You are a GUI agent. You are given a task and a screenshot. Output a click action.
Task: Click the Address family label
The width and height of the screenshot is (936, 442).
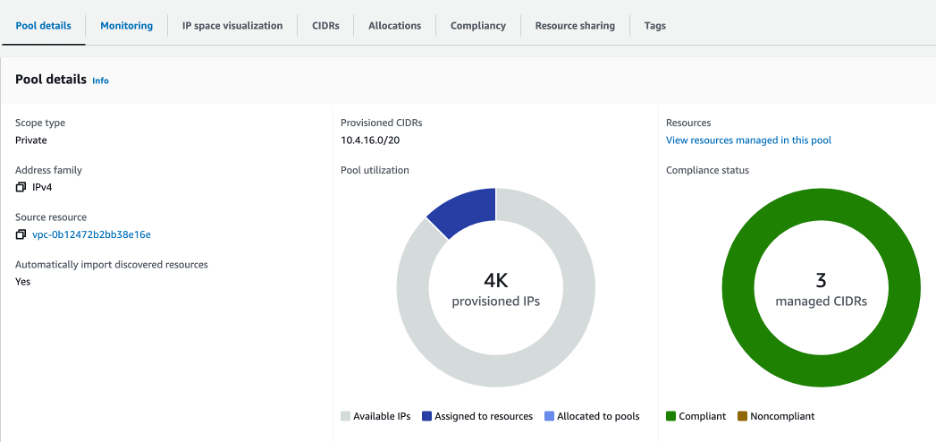[x=48, y=170]
